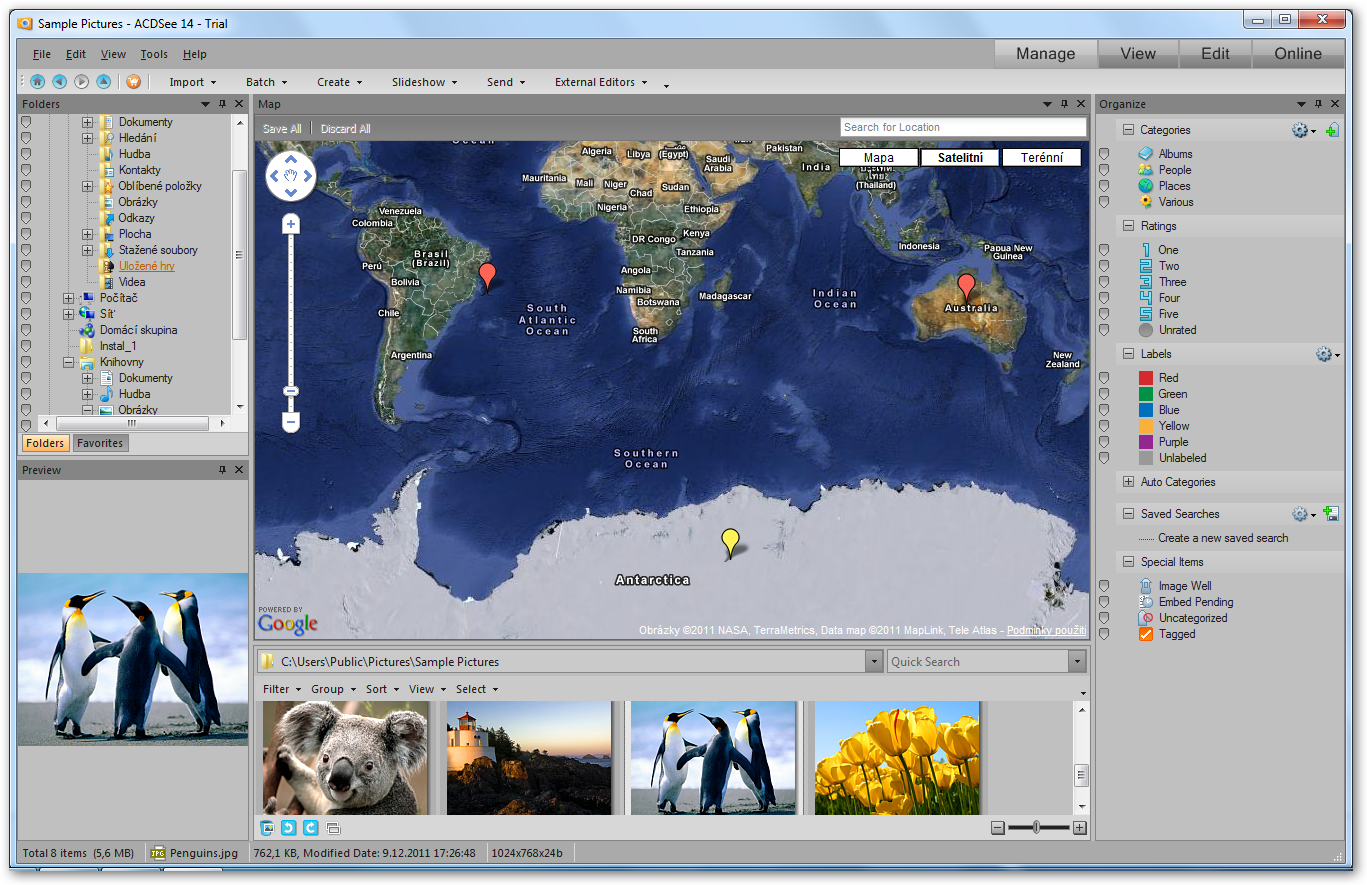
Task: Open the Podmínky použití link
Action: pos(1046,630)
